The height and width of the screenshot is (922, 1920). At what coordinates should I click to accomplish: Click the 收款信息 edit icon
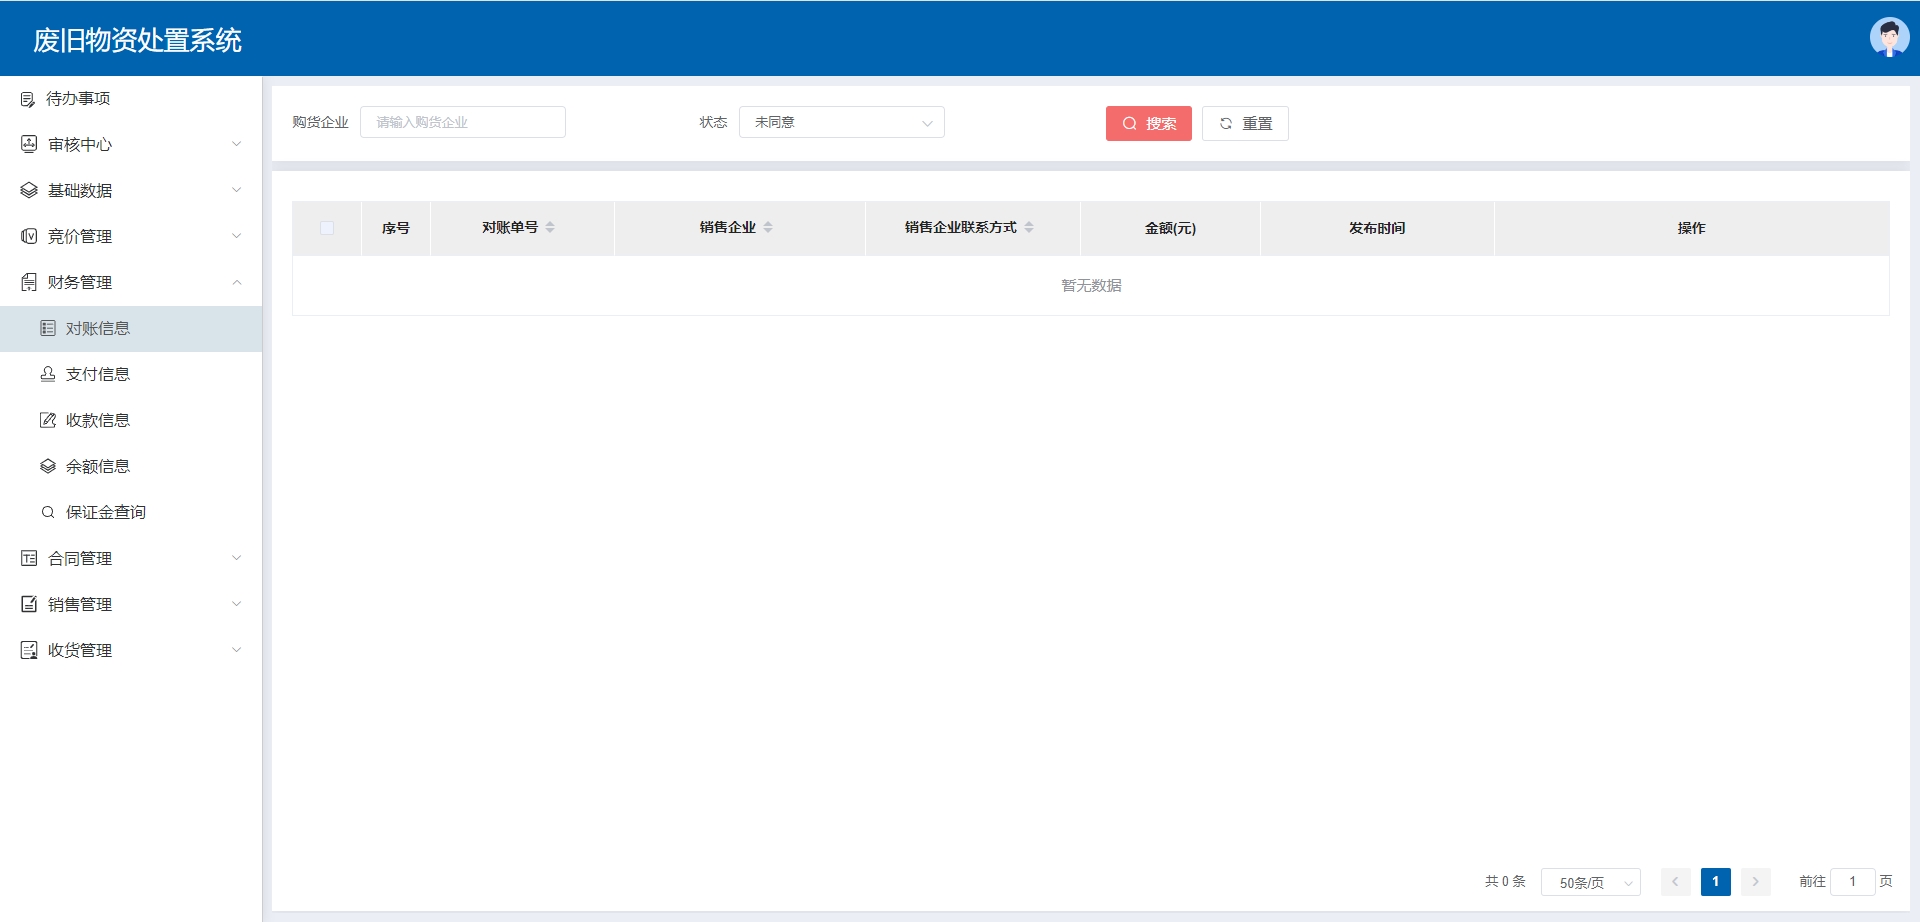click(x=47, y=420)
